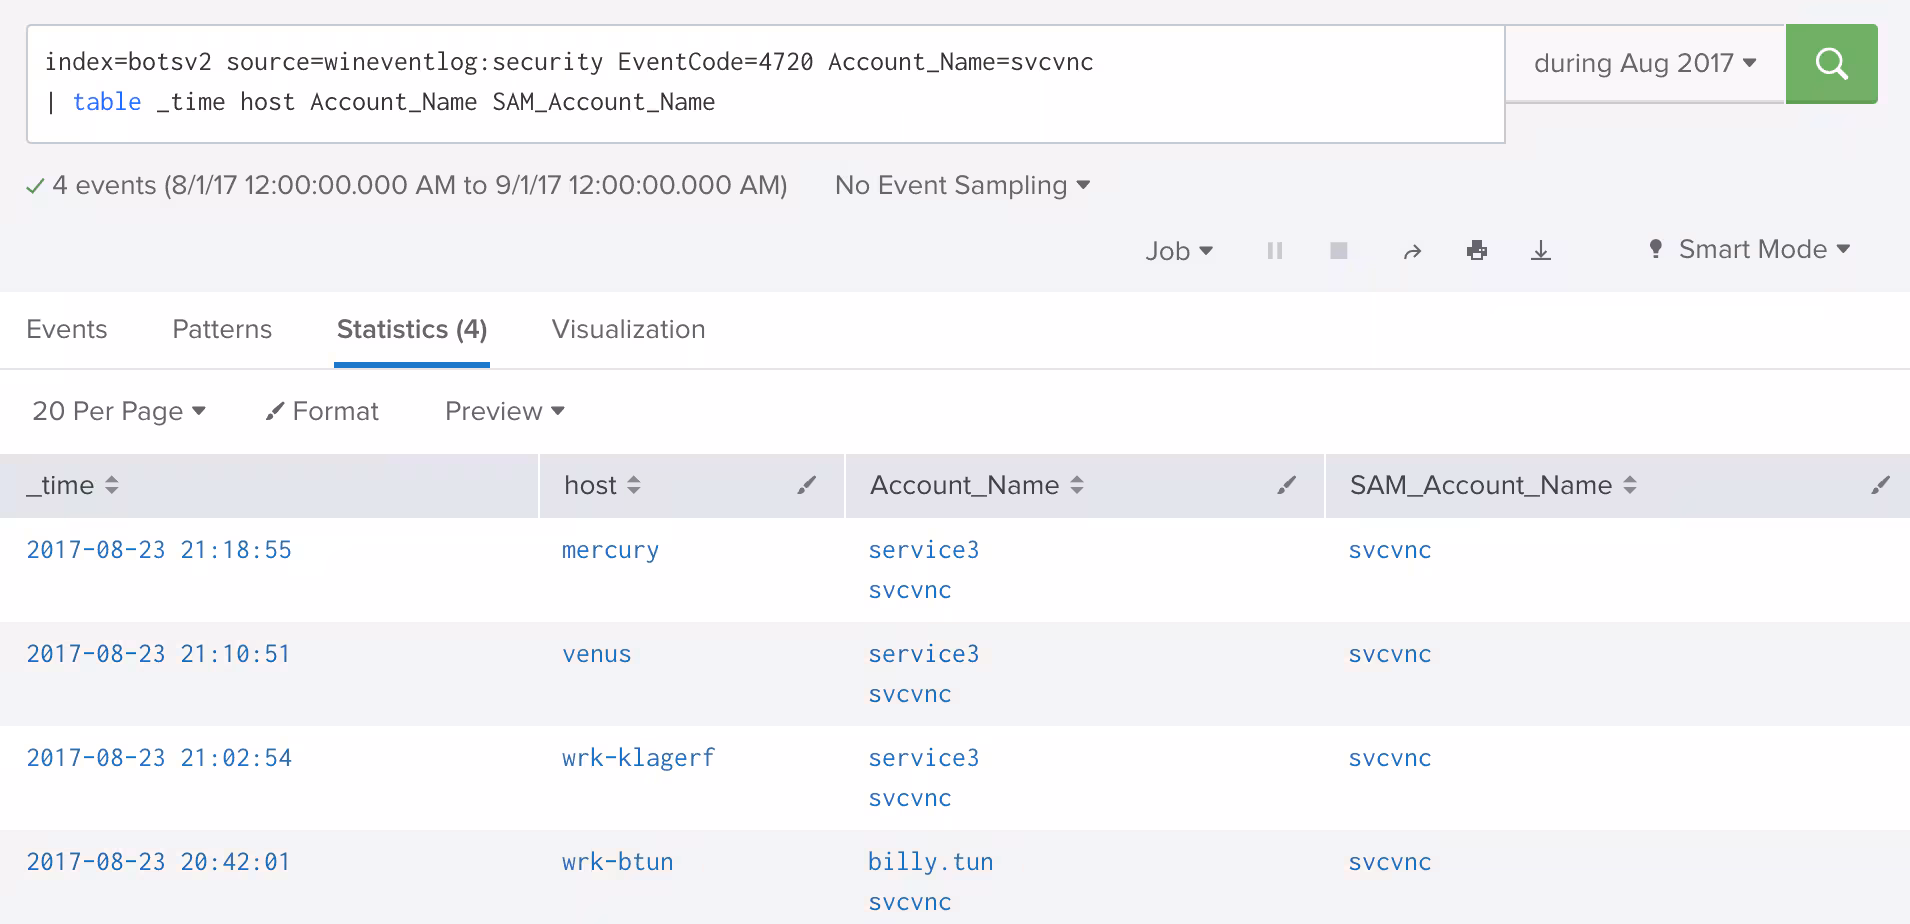Open the time range picker 'during Aug 2017'
This screenshot has height=924, width=1910.
[1644, 64]
